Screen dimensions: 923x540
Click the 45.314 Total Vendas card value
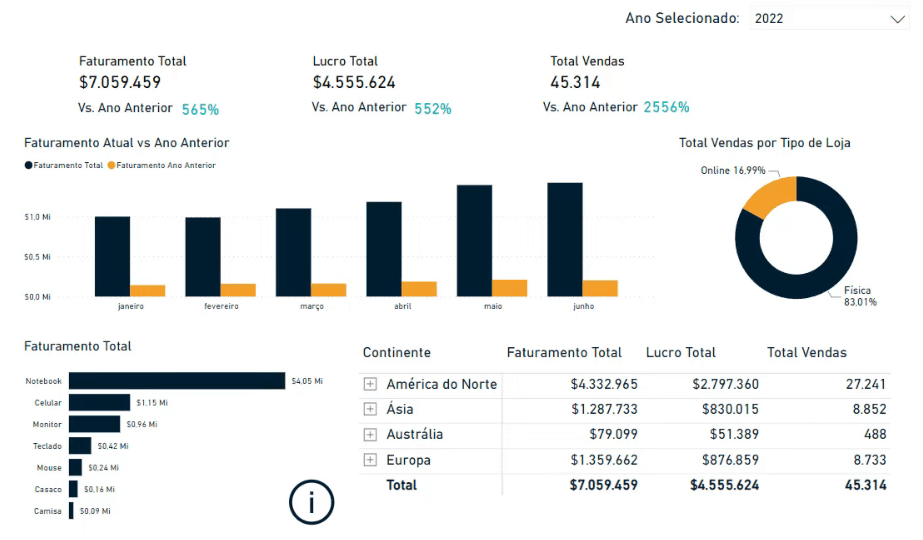(575, 82)
